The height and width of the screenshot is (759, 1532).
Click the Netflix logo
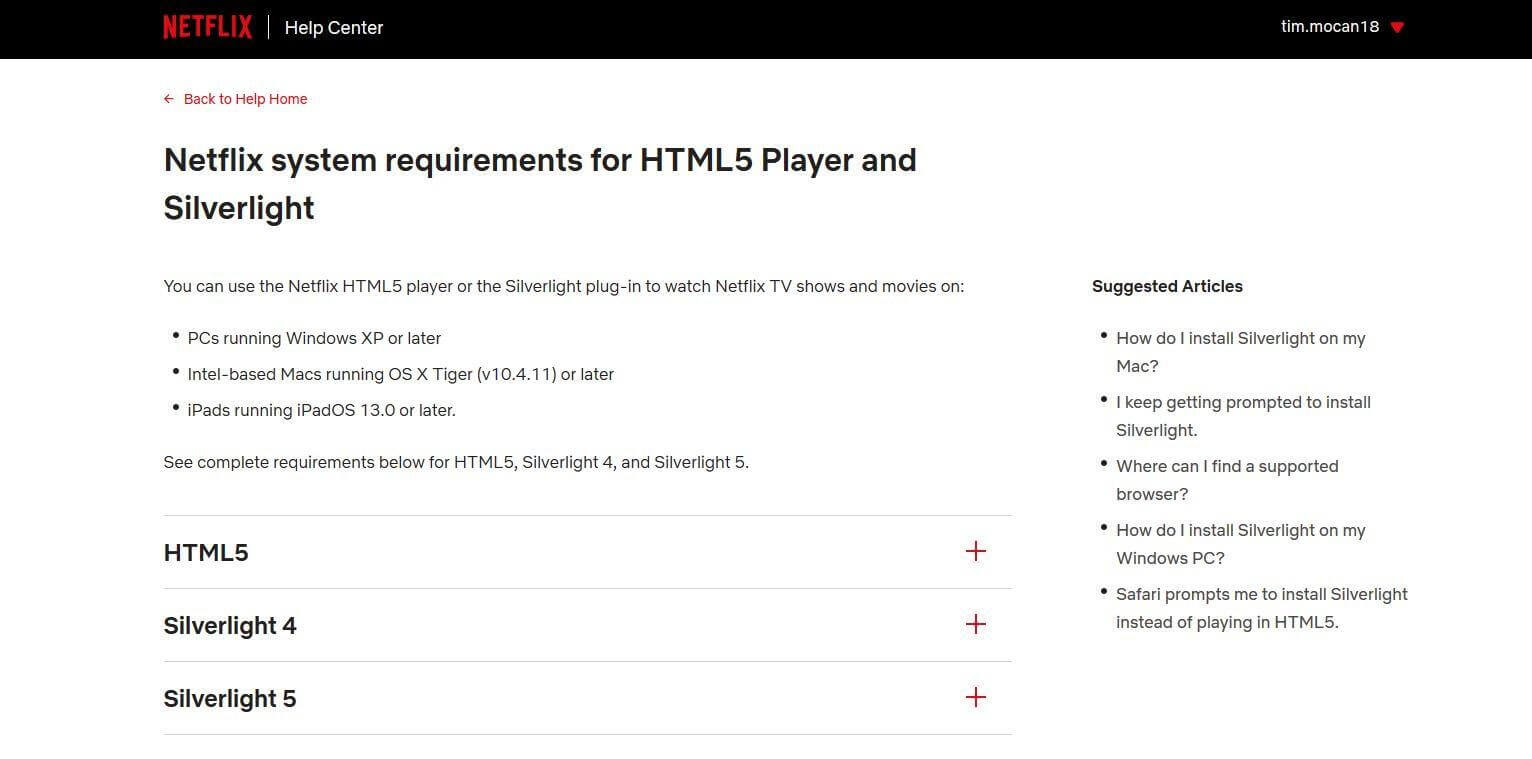click(x=208, y=27)
